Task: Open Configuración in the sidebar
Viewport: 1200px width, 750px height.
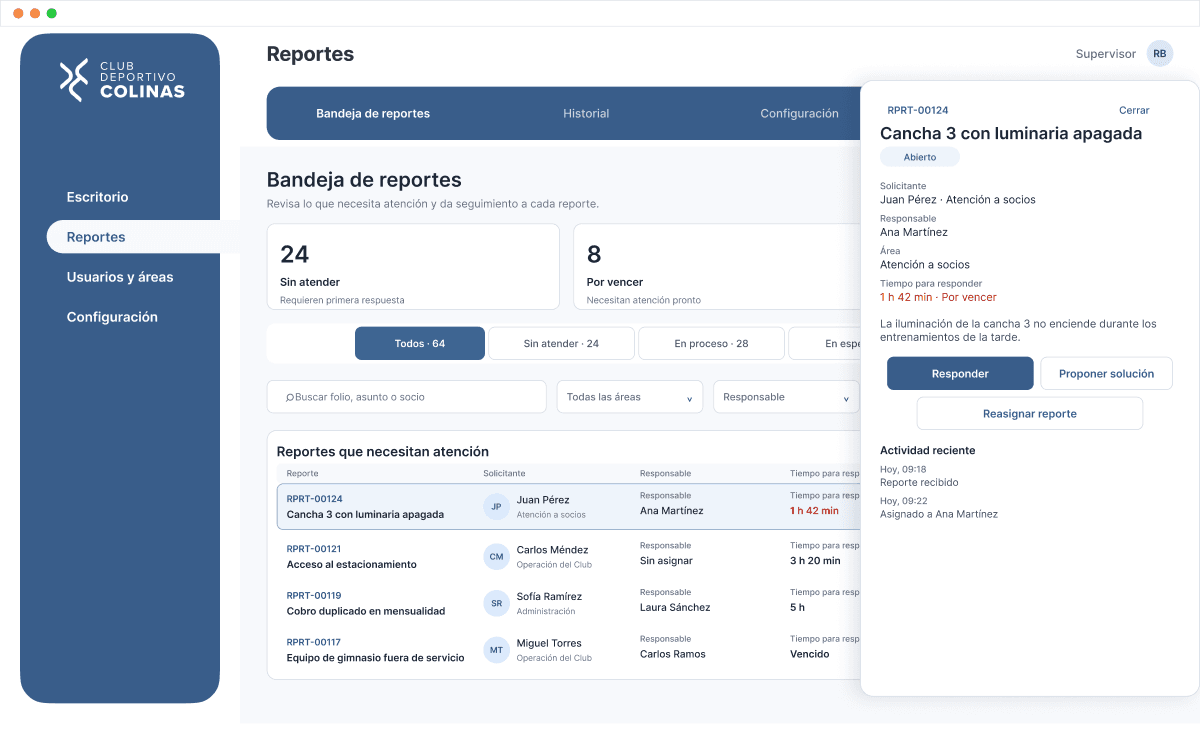Action: pyautogui.click(x=112, y=317)
